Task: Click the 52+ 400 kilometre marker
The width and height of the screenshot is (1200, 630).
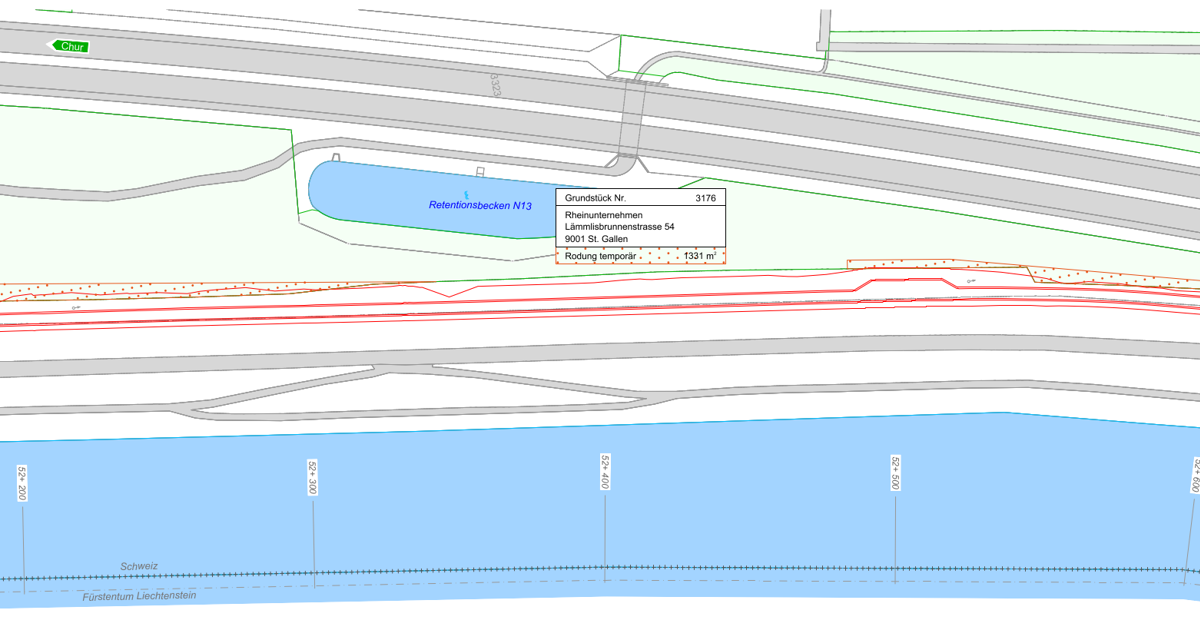Action: (x=604, y=472)
